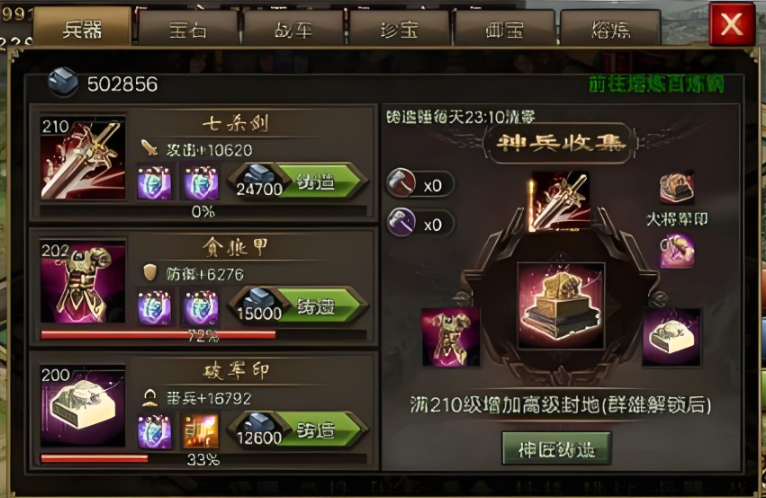Select the 破军印 seal icon
Viewport: 766px width, 498px height.
83,406
